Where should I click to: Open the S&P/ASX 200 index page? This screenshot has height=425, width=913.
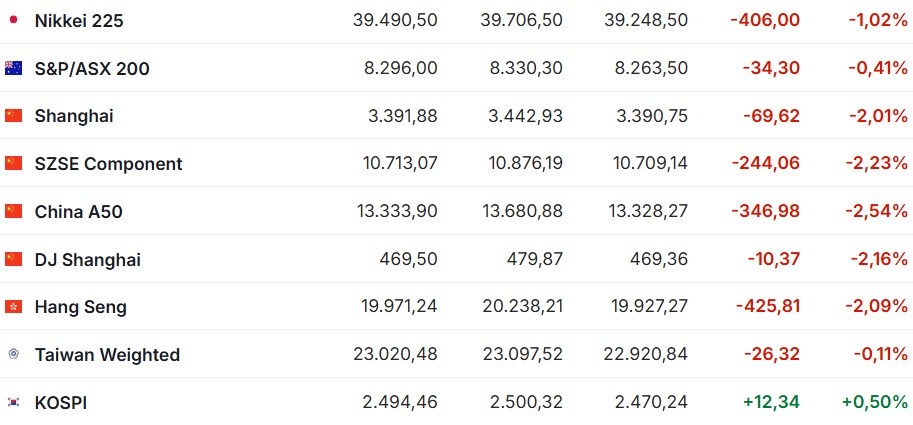(x=92, y=69)
